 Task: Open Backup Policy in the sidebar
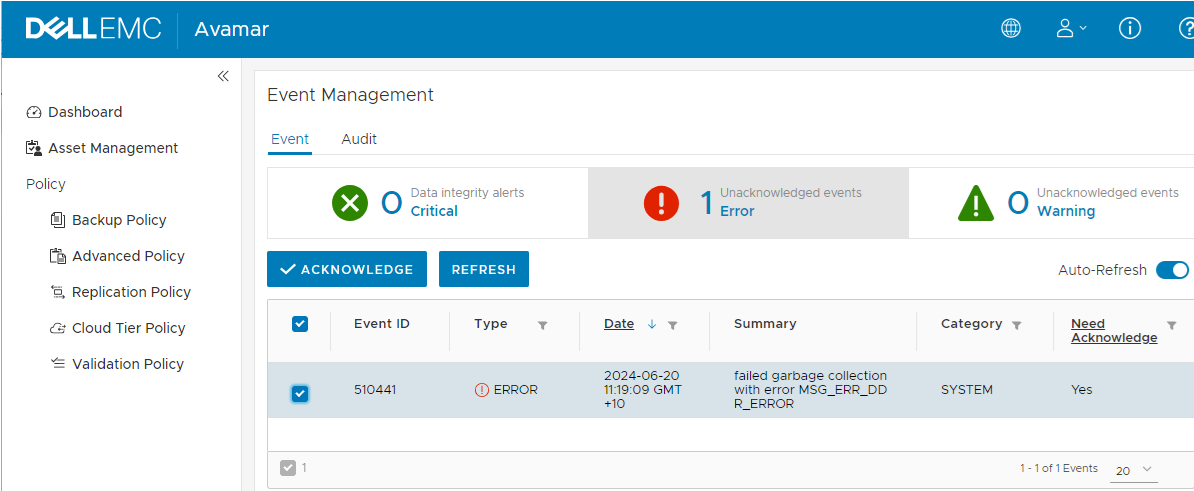tap(119, 220)
